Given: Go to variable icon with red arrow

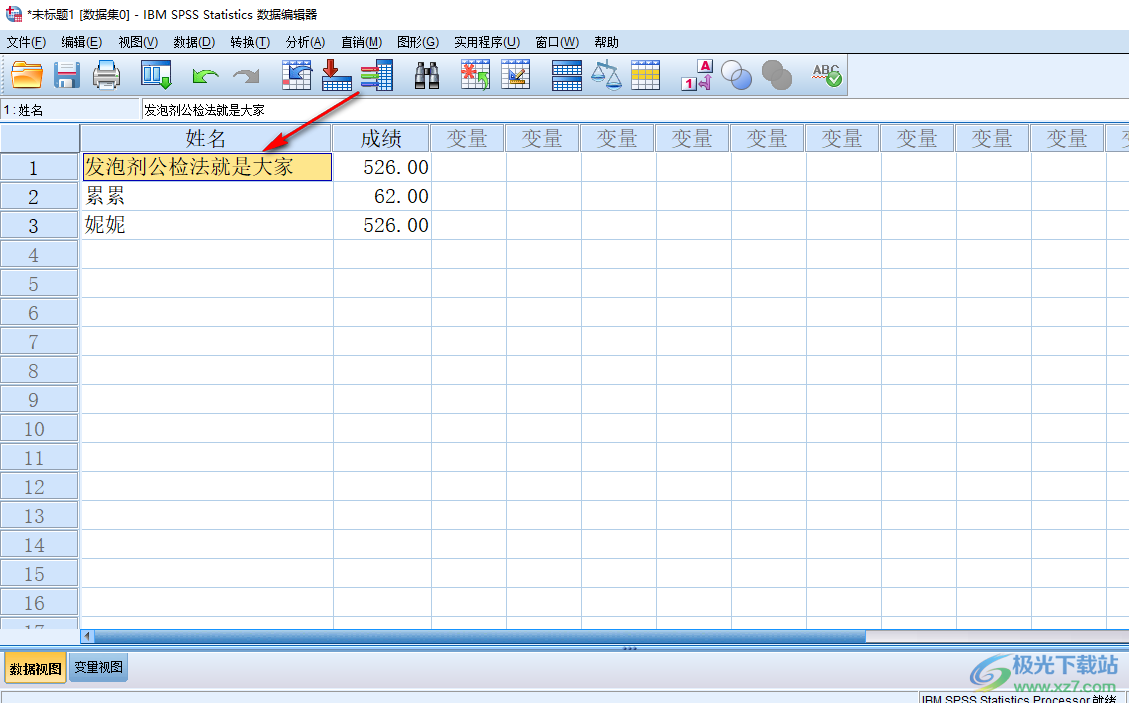Looking at the screenshot, I should [x=336, y=75].
